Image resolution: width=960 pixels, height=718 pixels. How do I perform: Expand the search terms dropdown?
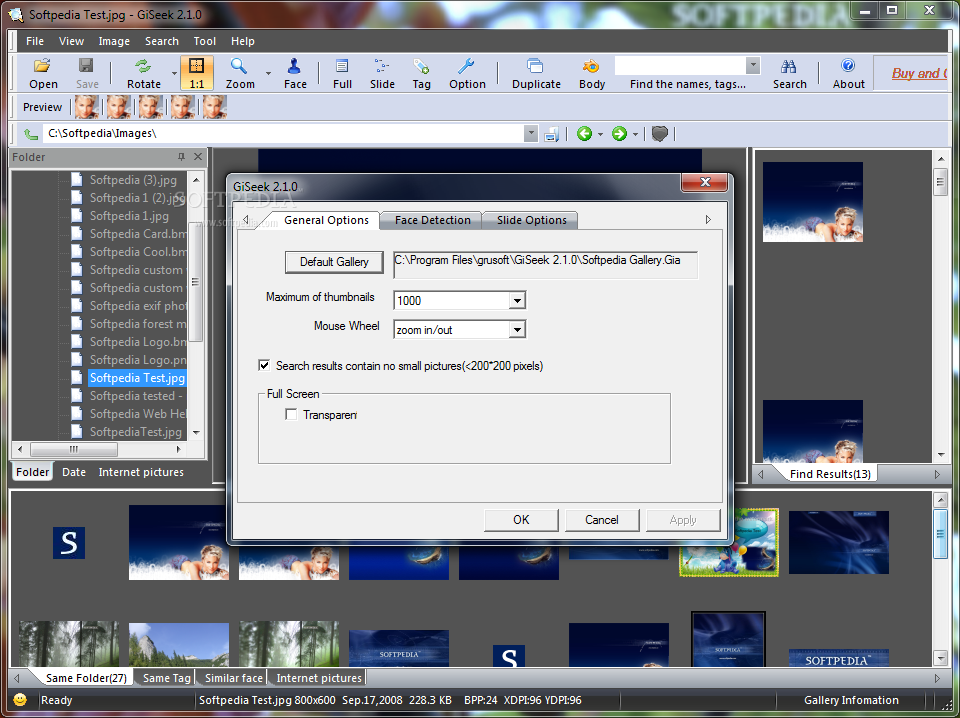[753, 65]
